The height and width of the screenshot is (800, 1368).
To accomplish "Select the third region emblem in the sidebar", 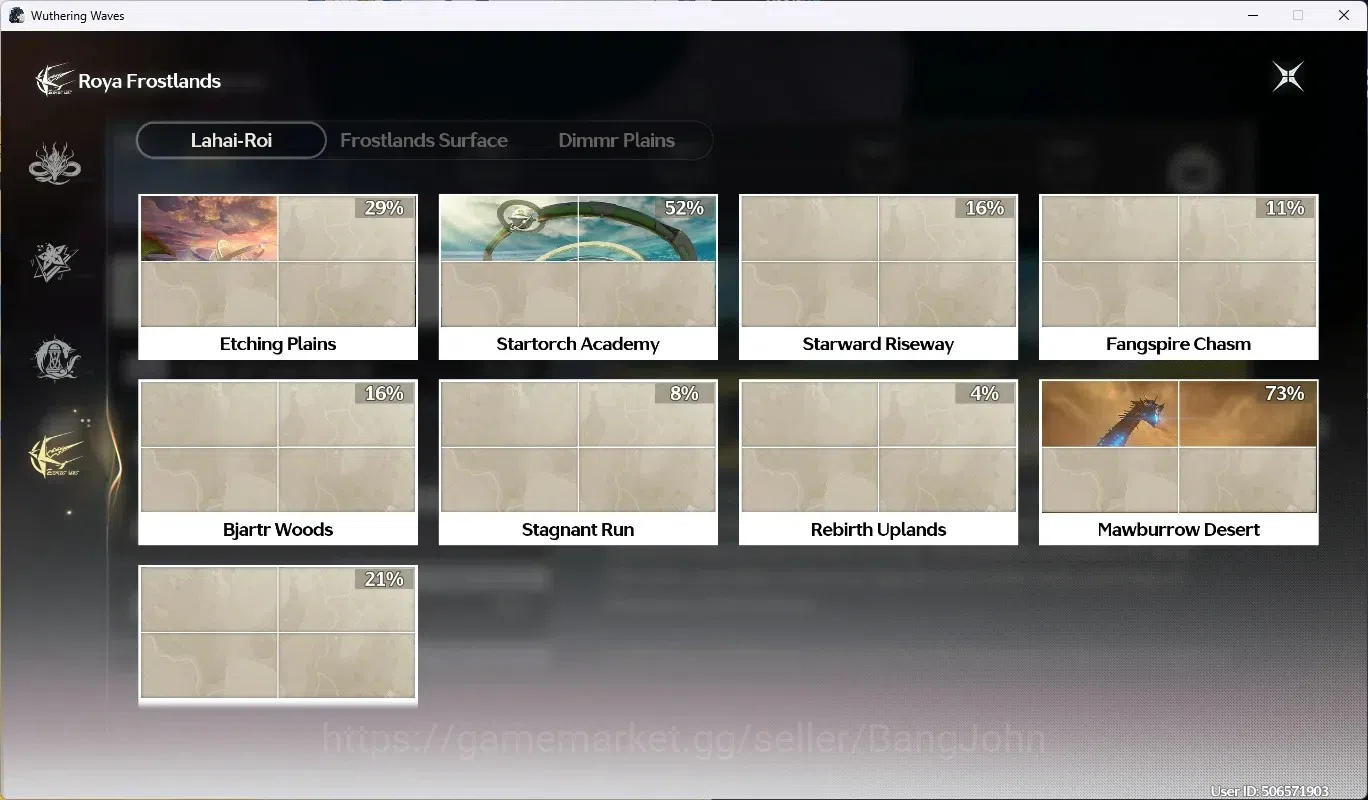I will (56, 358).
